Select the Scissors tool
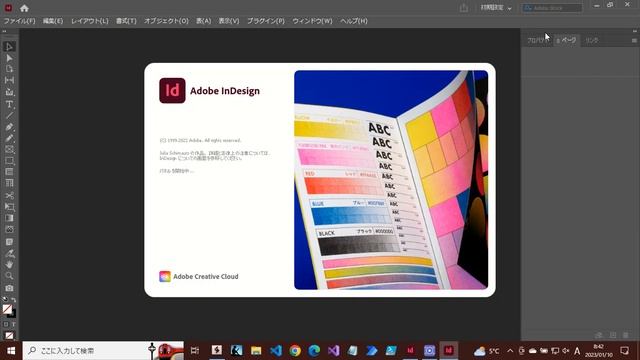 click(x=9, y=196)
